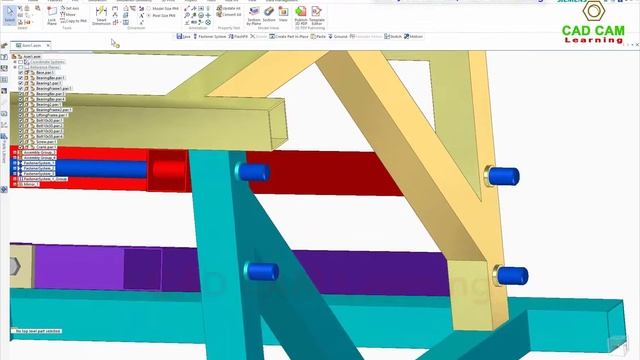Select Model Size PMI option
This screenshot has height=360, width=640.
pyautogui.click(x=162, y=9)
